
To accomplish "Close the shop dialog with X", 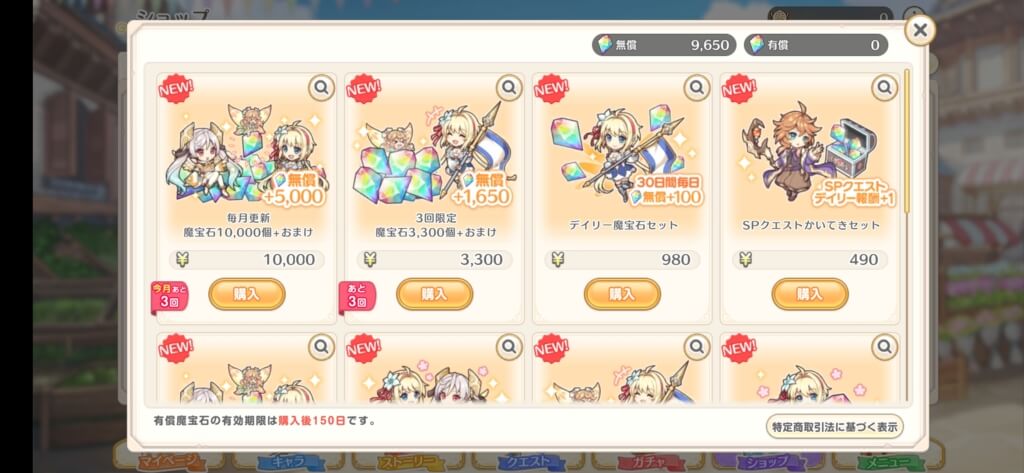I will pyautogui.click(x=920, y=30).
